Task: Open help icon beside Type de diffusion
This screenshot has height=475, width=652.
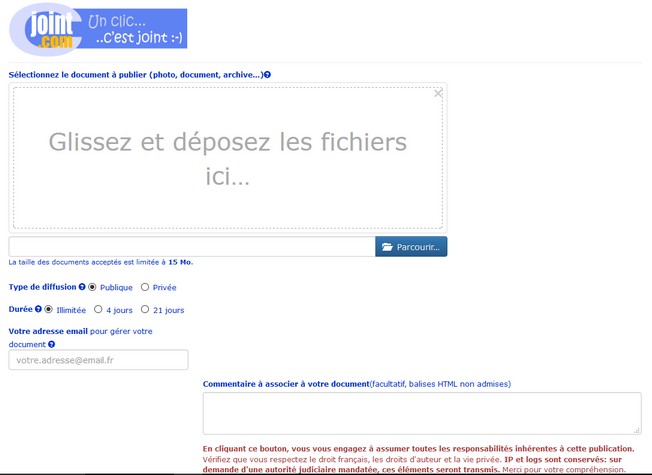Action: 82,287
